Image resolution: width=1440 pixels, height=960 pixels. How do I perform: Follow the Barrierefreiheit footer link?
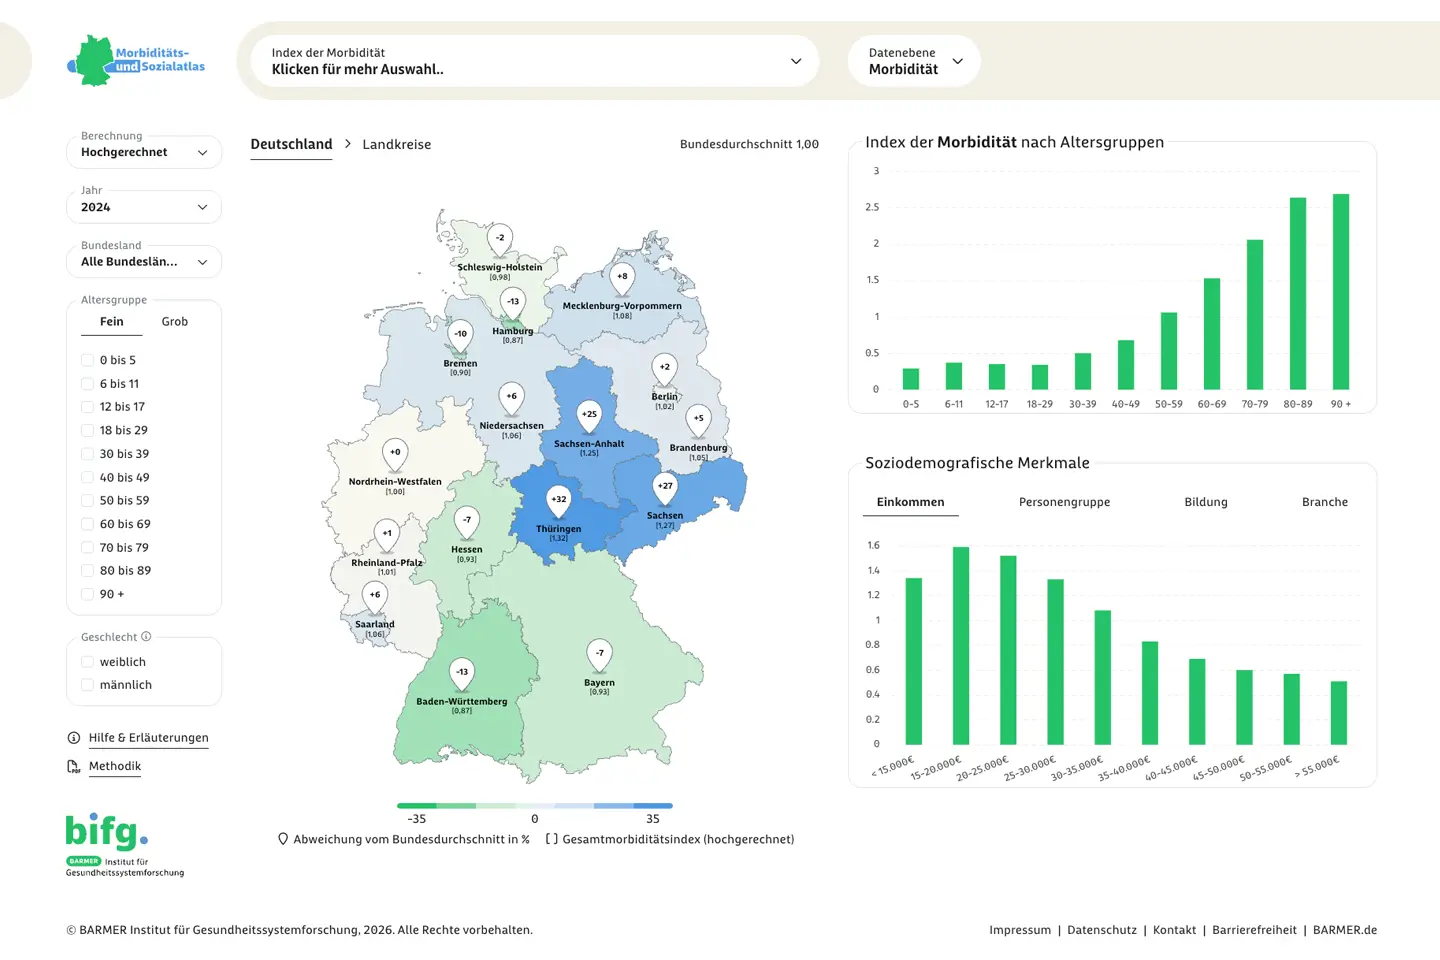point(1254,930)
